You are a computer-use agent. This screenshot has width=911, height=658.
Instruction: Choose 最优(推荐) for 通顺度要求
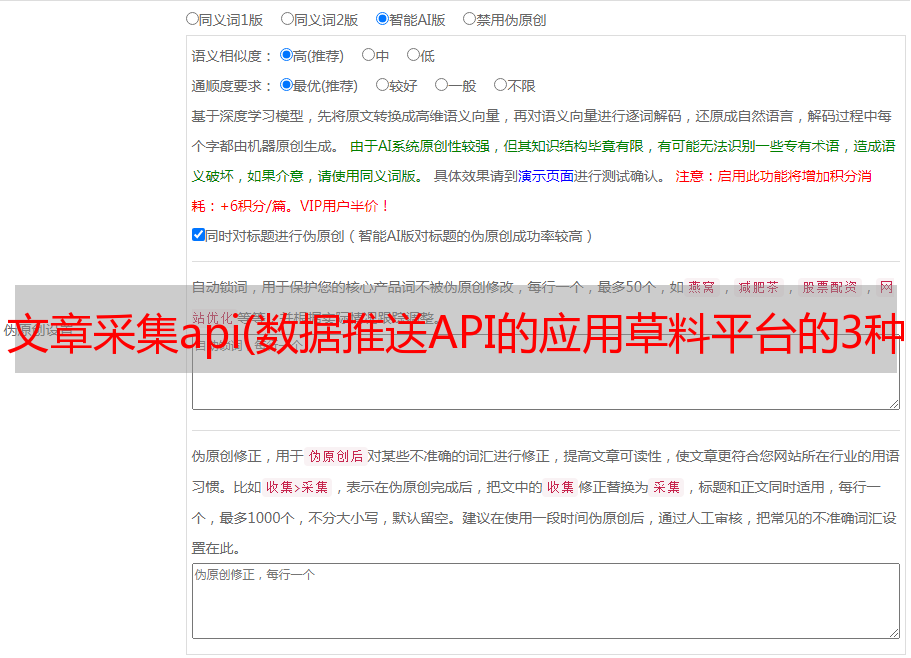click(286, 85)
